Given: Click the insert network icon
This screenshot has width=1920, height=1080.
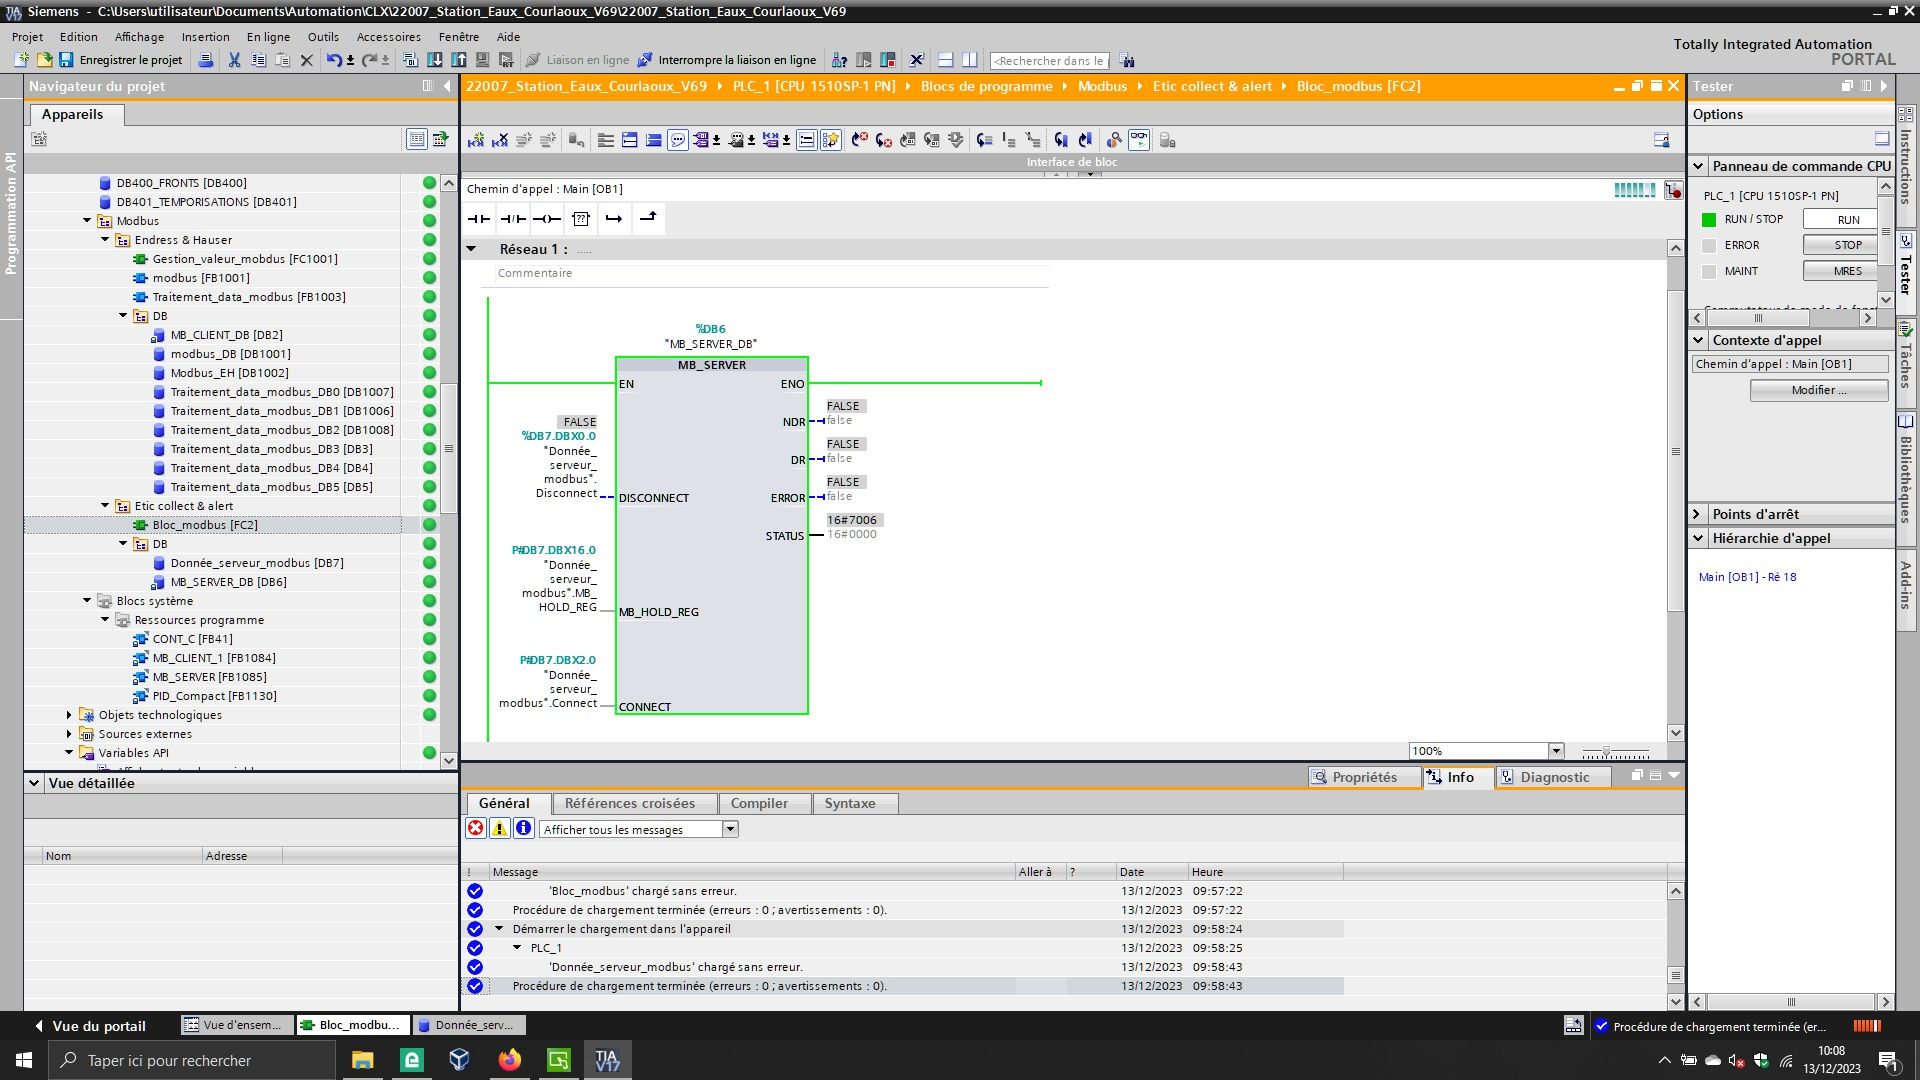Looking at the screenshot, I should click(476, 141).
